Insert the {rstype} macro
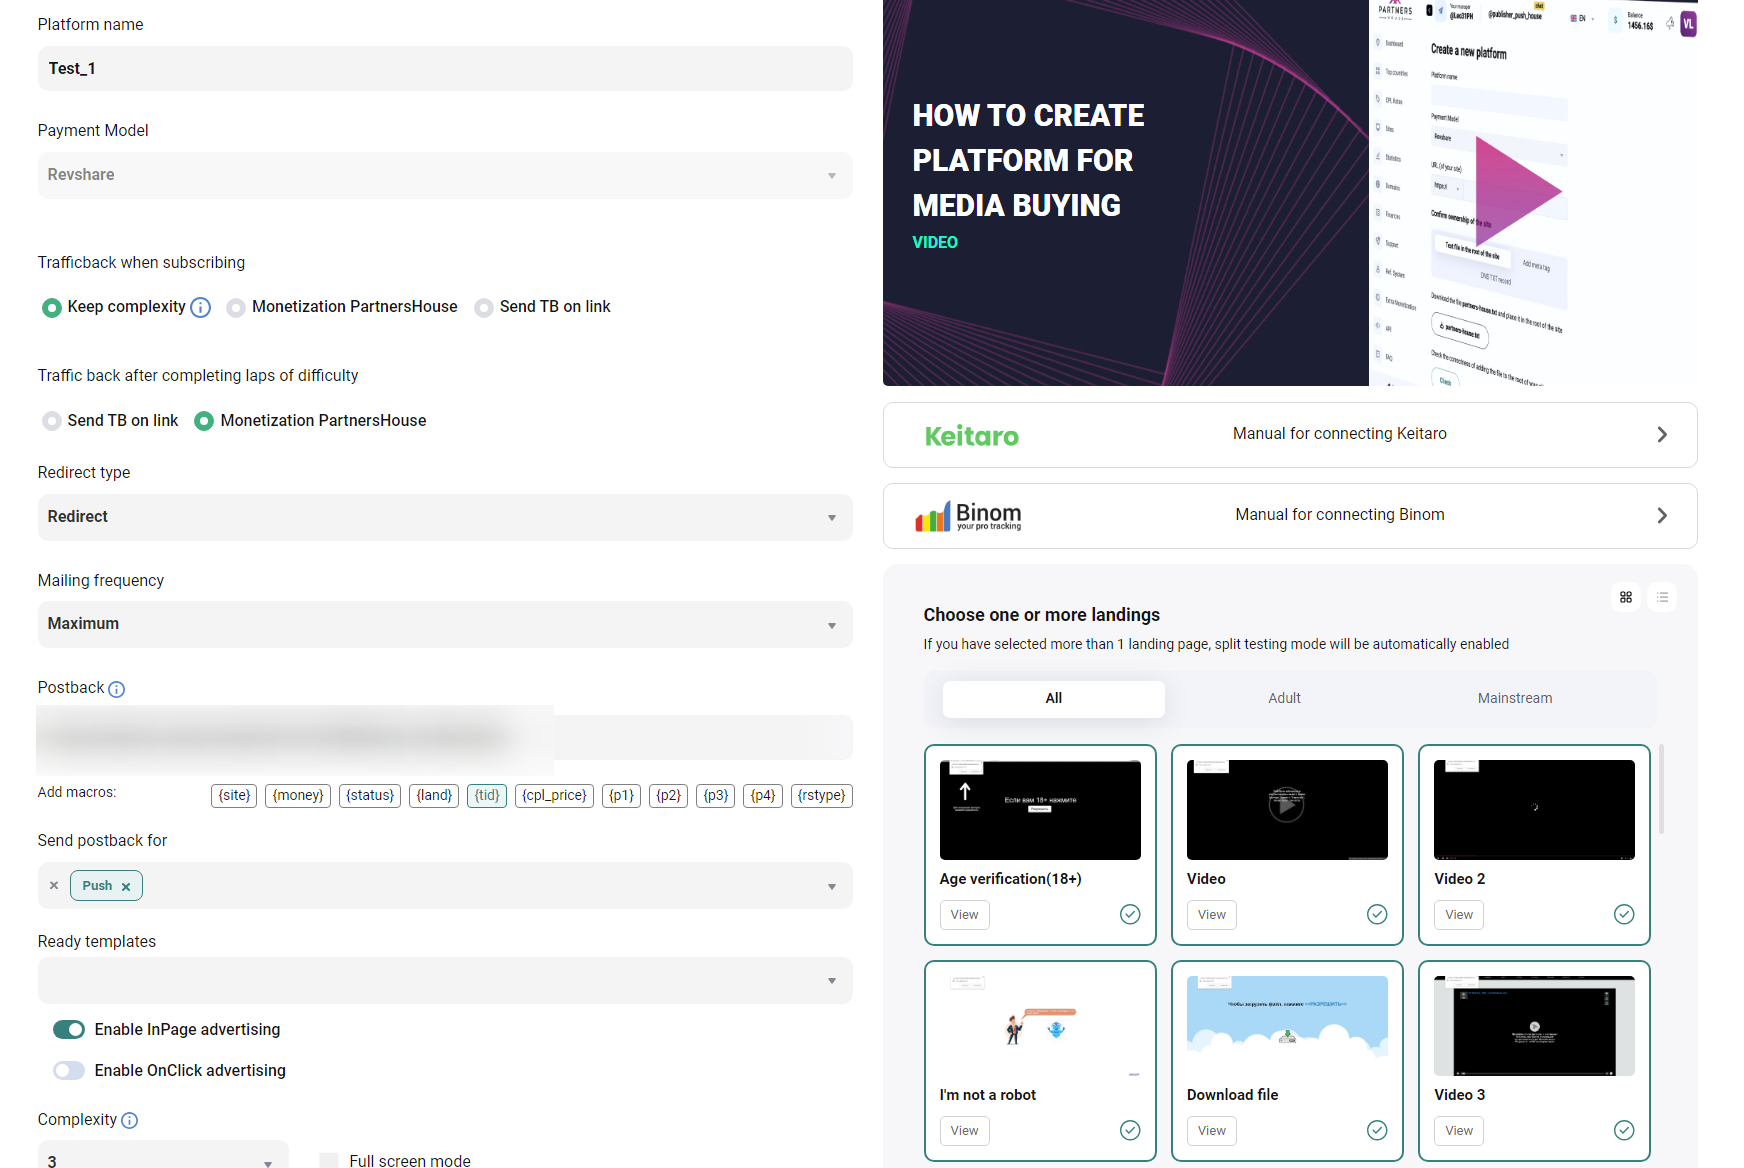The height and width of the screenshot is (1168, 1744). (x=822, y=796)
